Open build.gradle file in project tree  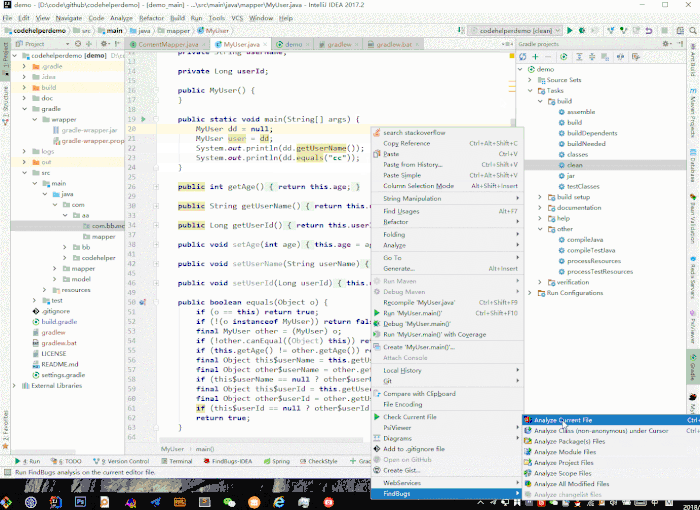pyautogui.click(x=59, y=322)
